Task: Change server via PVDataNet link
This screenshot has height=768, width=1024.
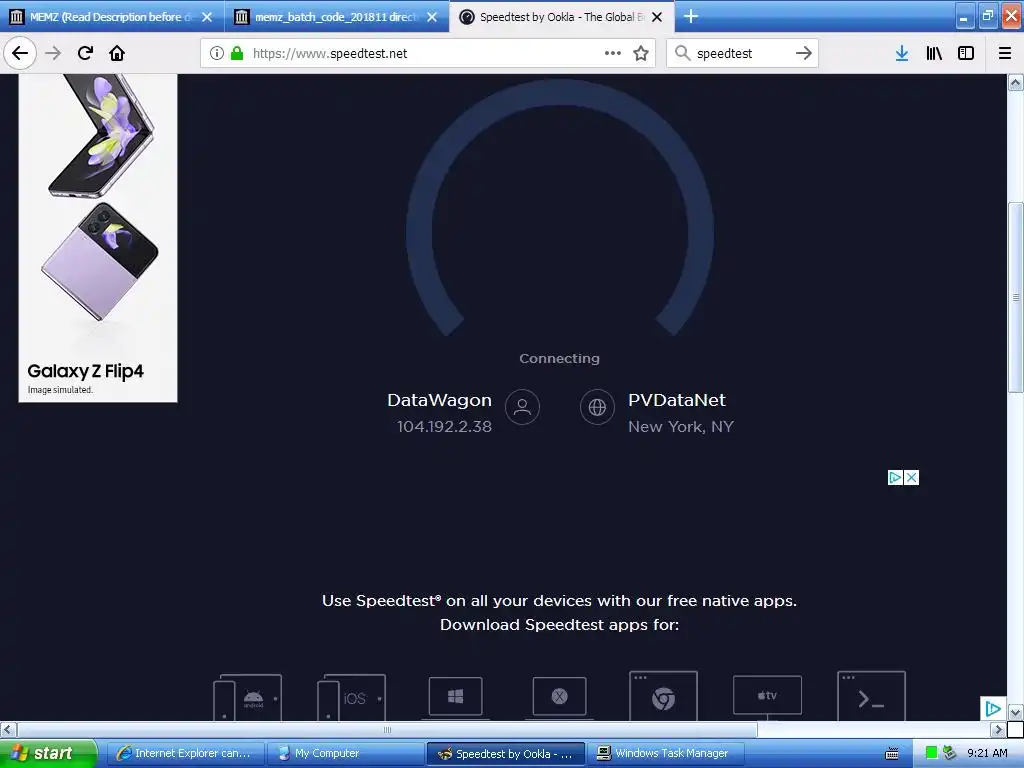Action: [677, 400]
